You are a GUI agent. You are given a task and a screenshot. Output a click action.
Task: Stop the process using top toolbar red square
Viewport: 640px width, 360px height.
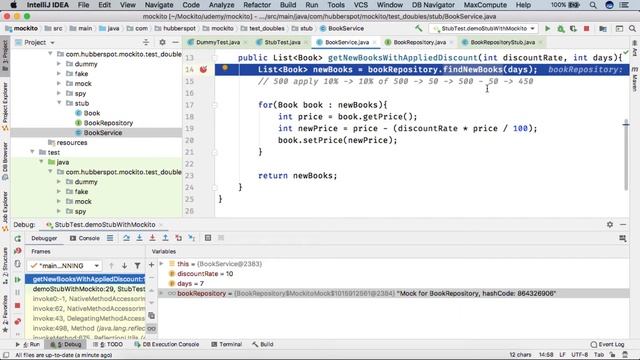587,29
